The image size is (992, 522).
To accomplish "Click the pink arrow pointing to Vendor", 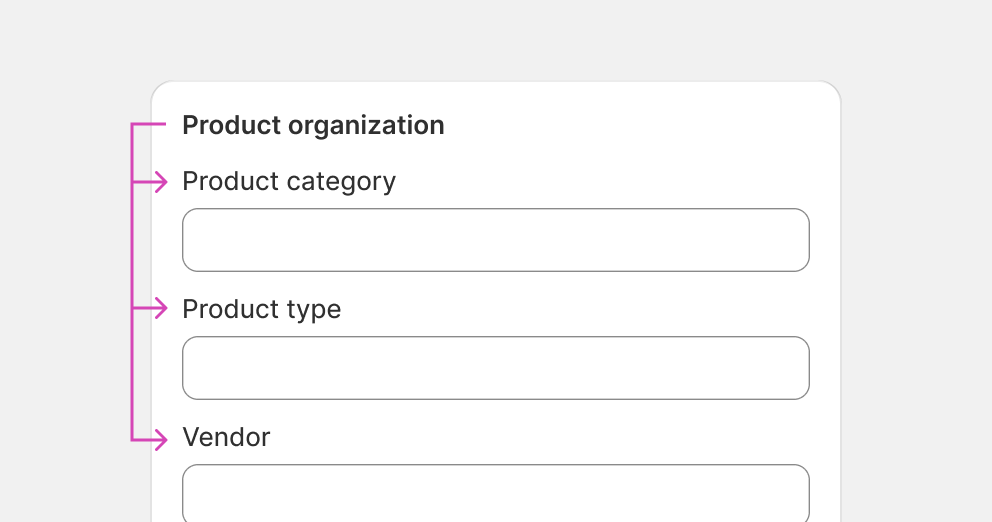I will click(x=150, y=440).
